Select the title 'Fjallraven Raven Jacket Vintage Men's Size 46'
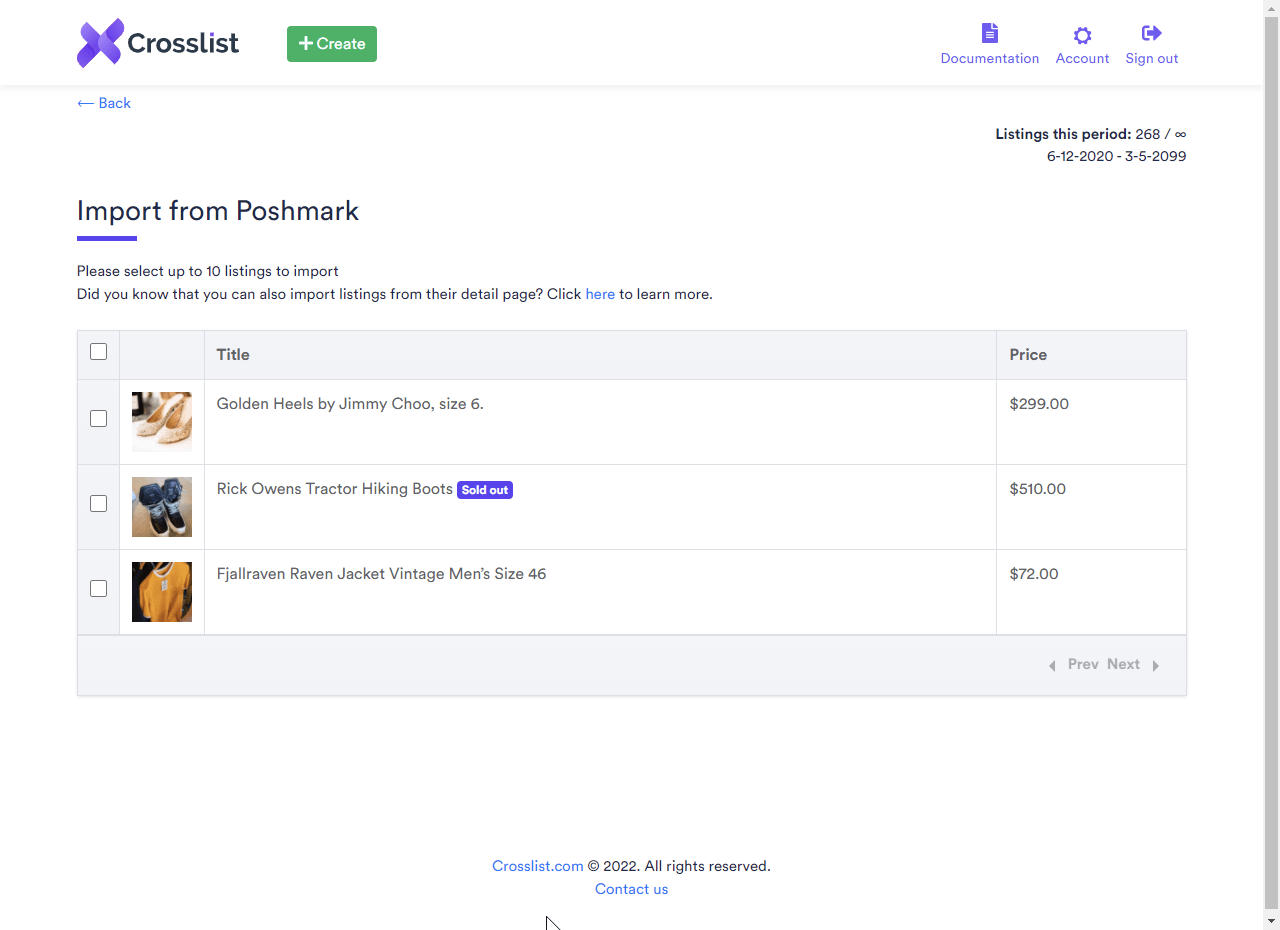 point(381,574)
